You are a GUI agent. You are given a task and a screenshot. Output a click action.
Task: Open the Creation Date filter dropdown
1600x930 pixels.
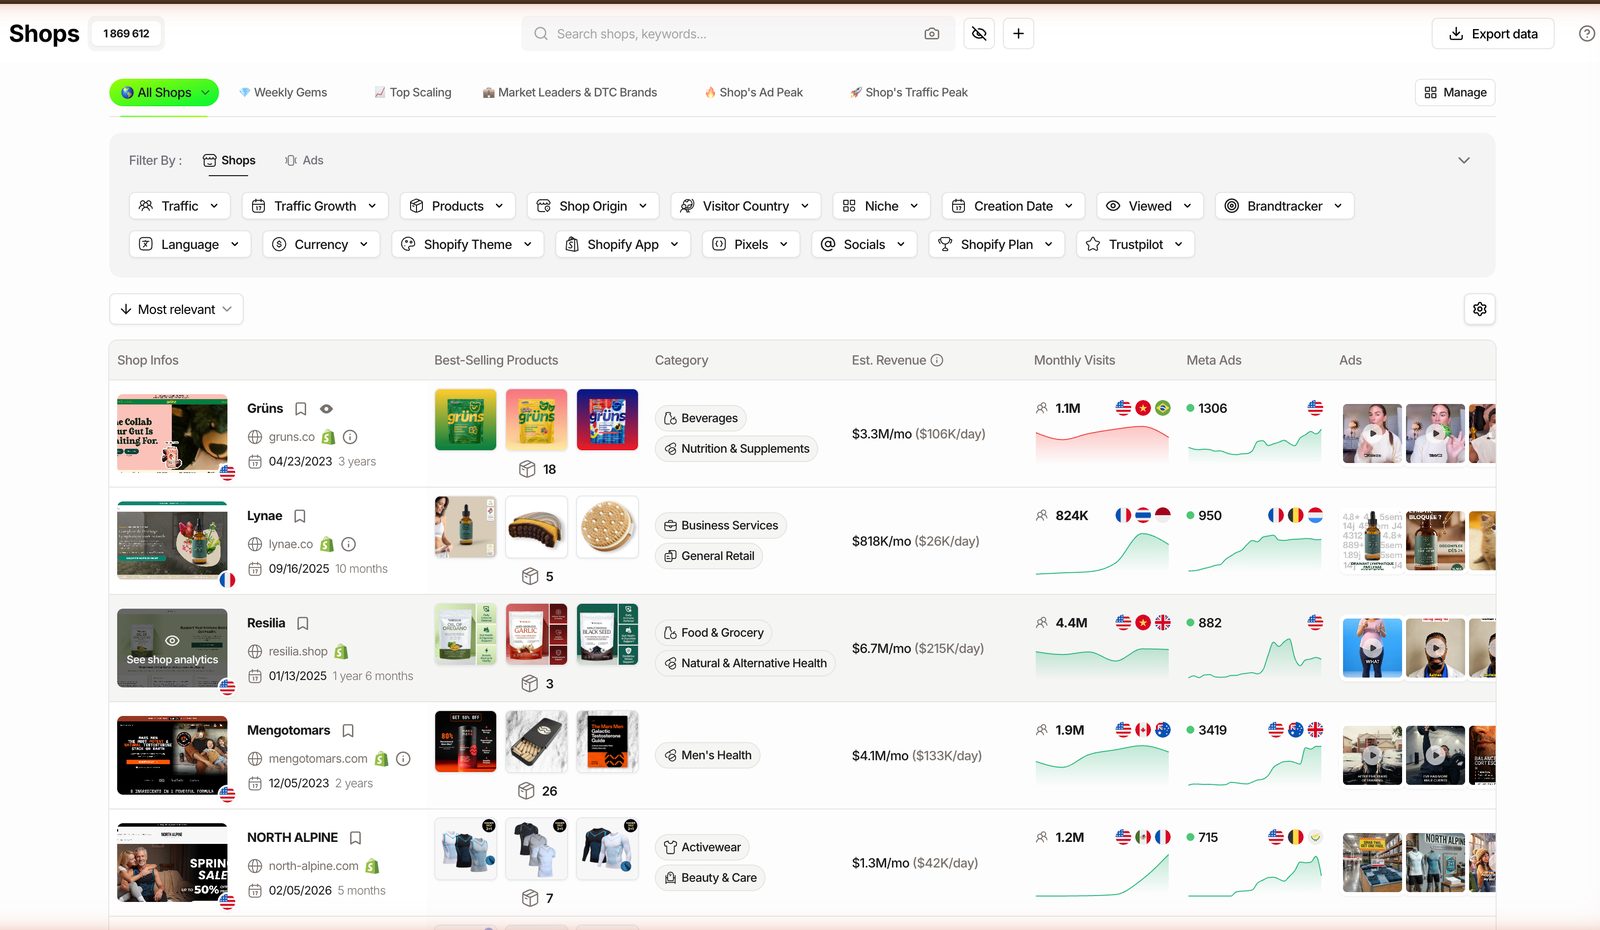(x=1014, y=206)
